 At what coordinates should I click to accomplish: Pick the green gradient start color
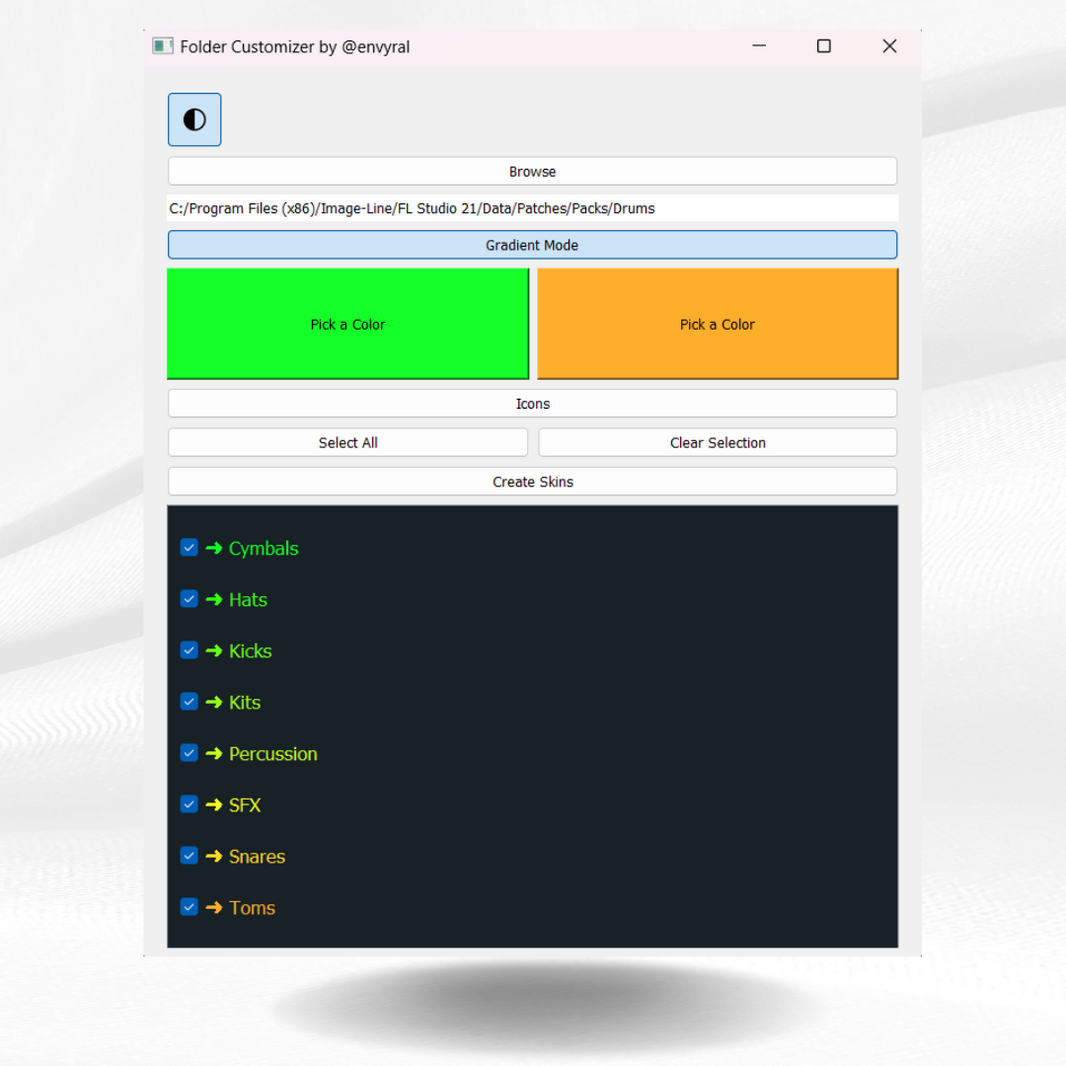pyautogui.click(x=347, y=324)
